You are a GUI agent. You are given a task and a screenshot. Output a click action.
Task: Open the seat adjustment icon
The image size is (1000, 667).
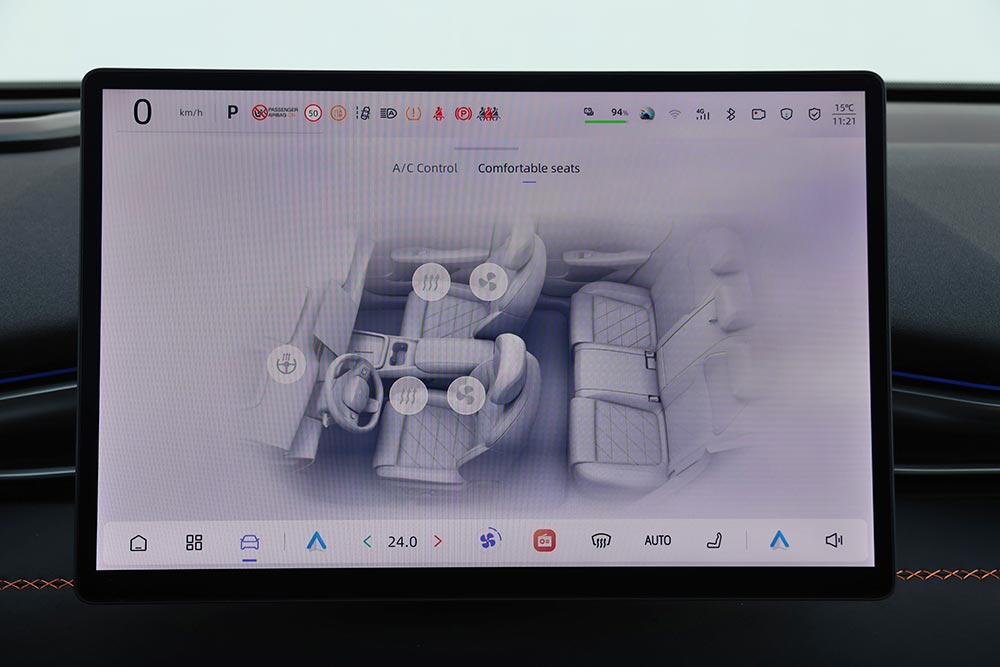pos(713,539)
